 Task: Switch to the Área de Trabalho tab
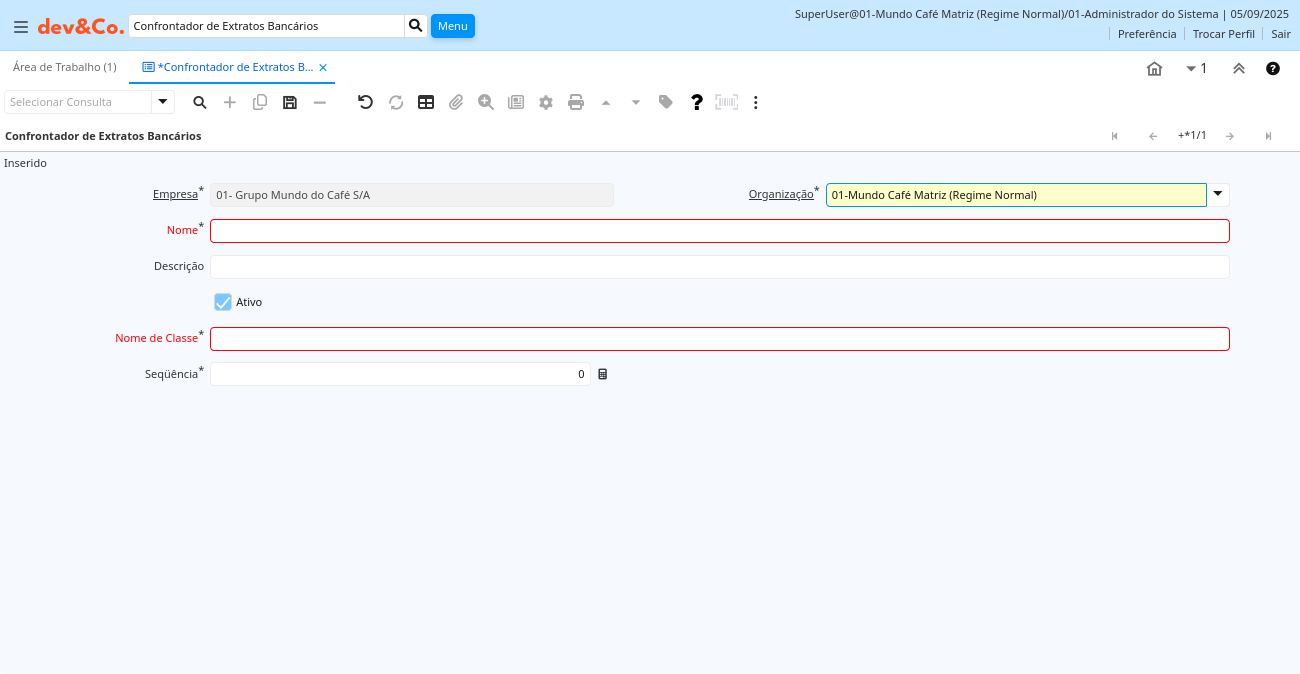click(65, 67)
